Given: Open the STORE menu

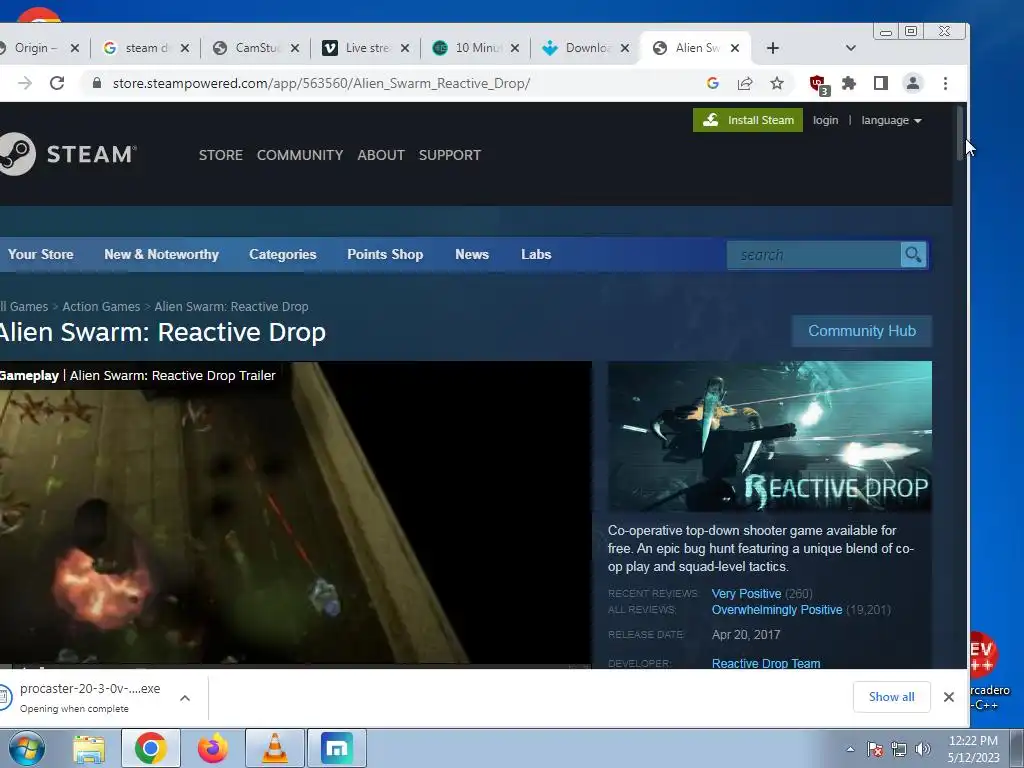Looking at the screenshot, I should [221, 155].
